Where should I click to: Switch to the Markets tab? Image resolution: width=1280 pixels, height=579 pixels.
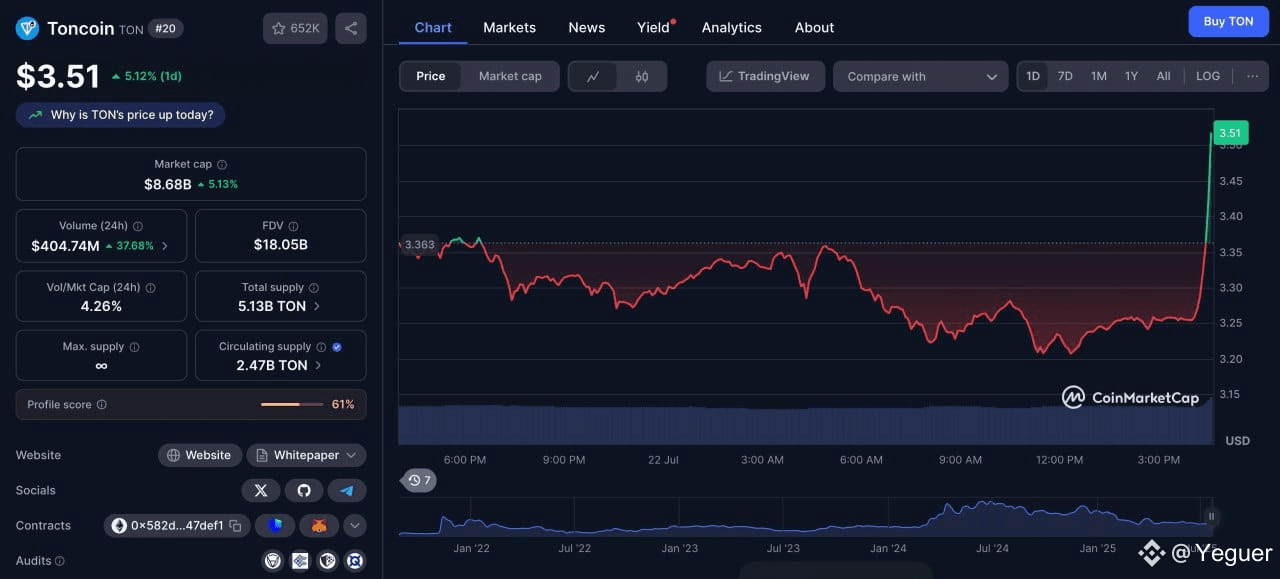[510, 27]
